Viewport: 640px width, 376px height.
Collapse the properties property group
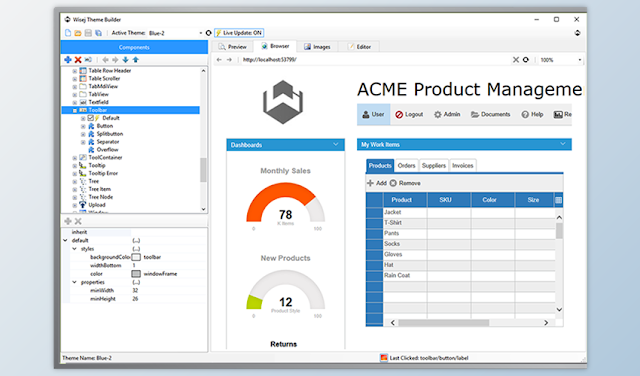[x=75, y=282]
